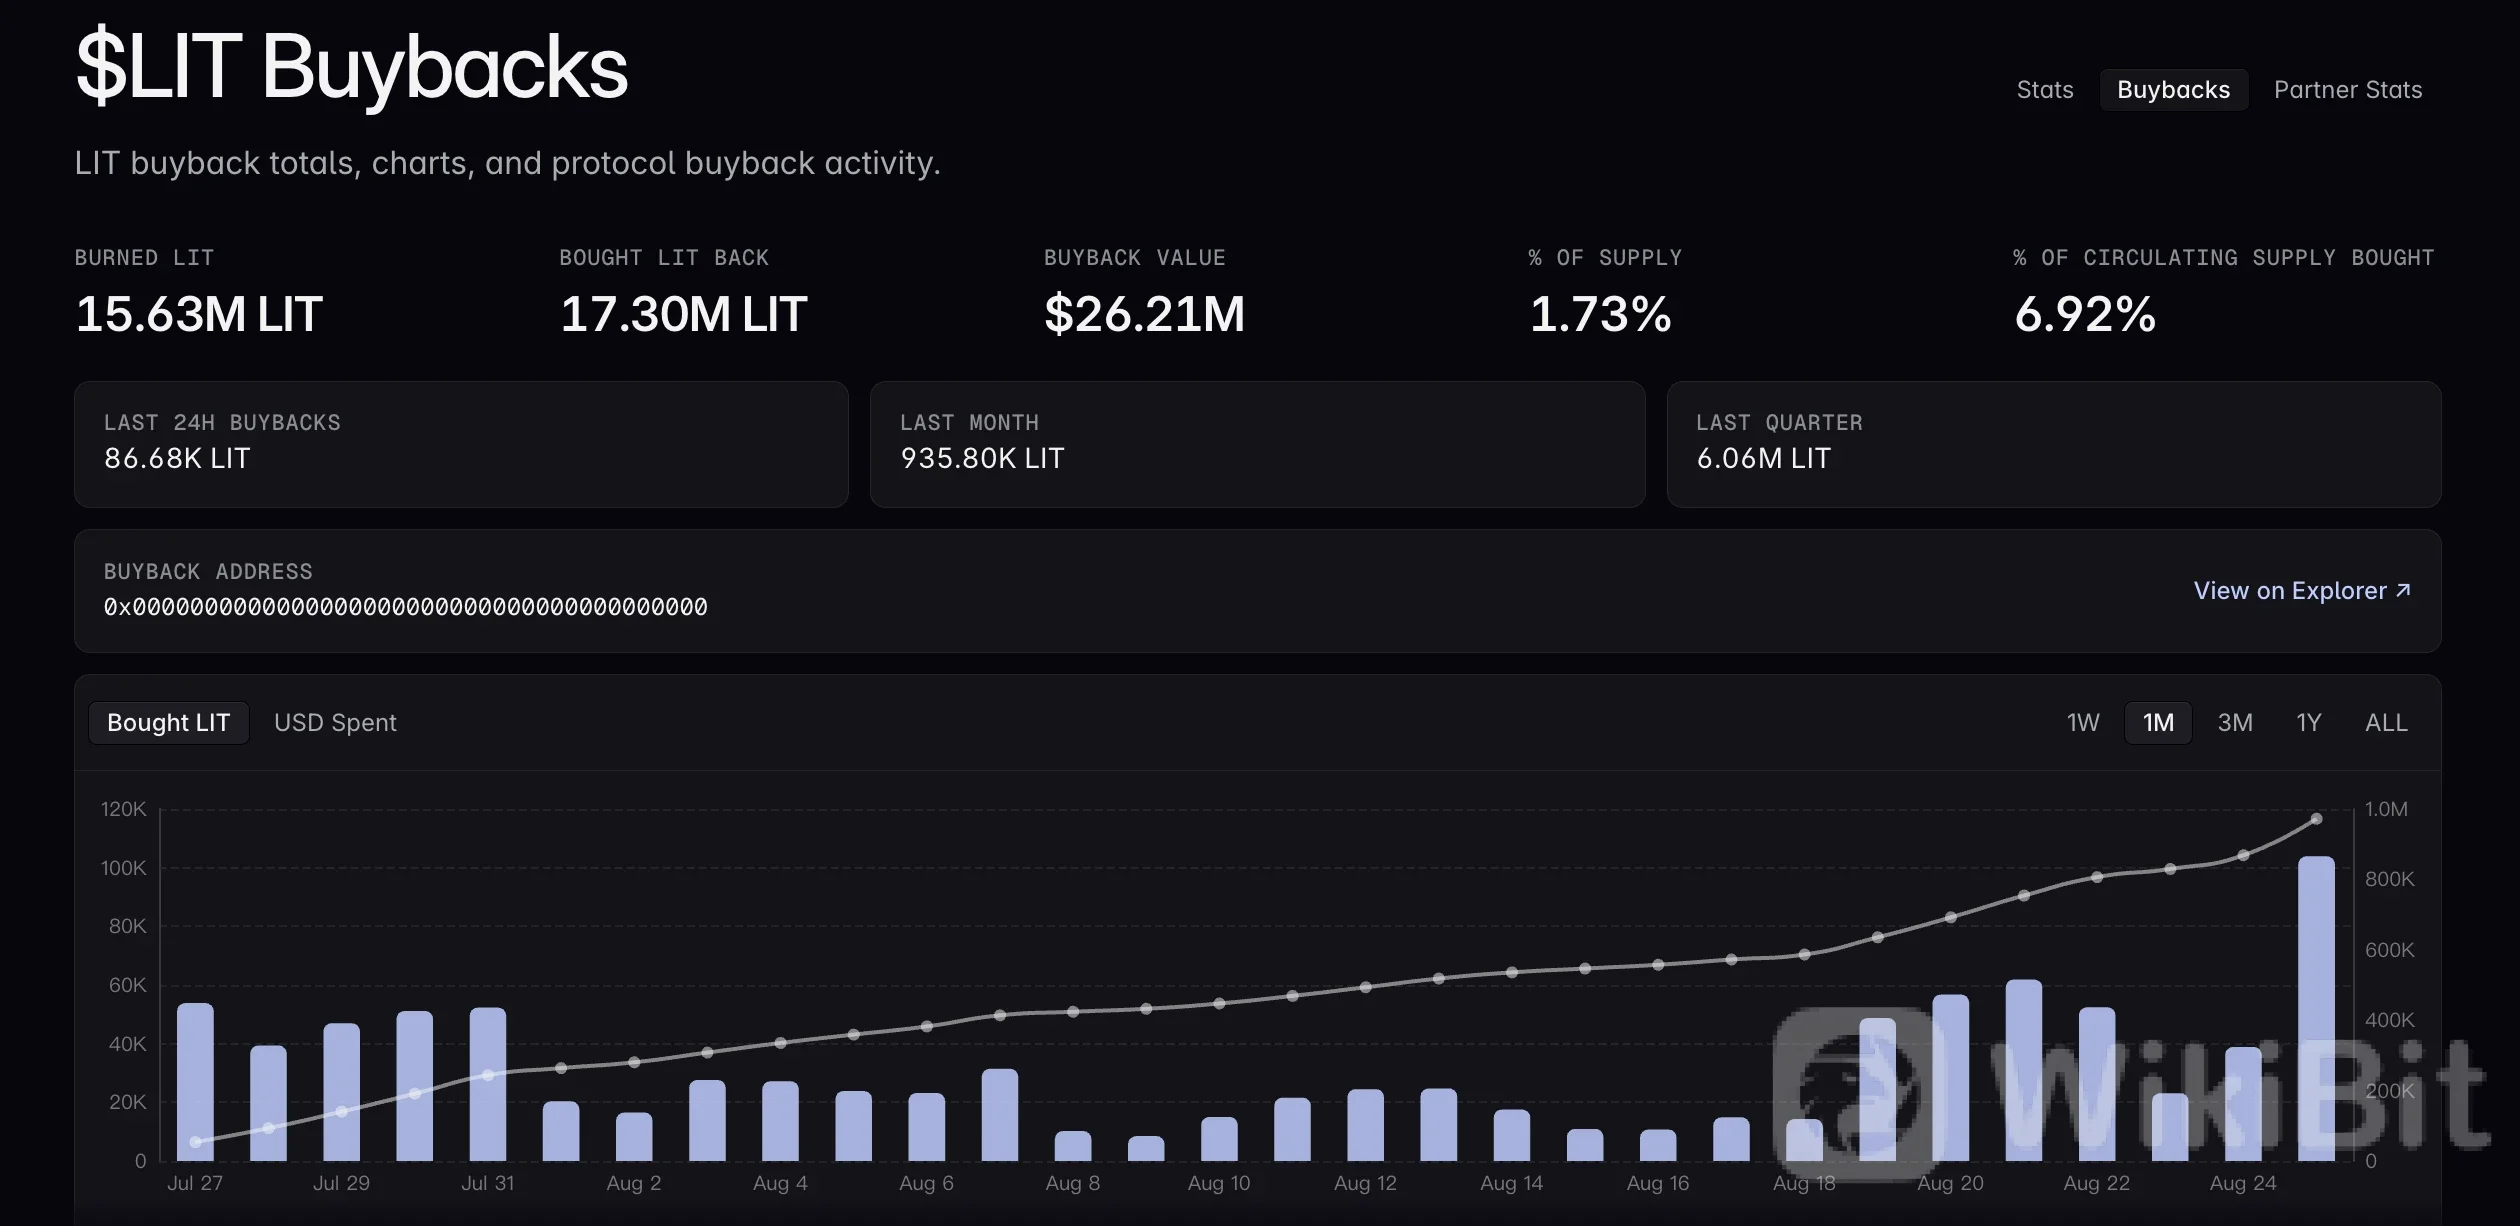
Task: Choose the 1Y time range
Action: tap(2308, 722)
